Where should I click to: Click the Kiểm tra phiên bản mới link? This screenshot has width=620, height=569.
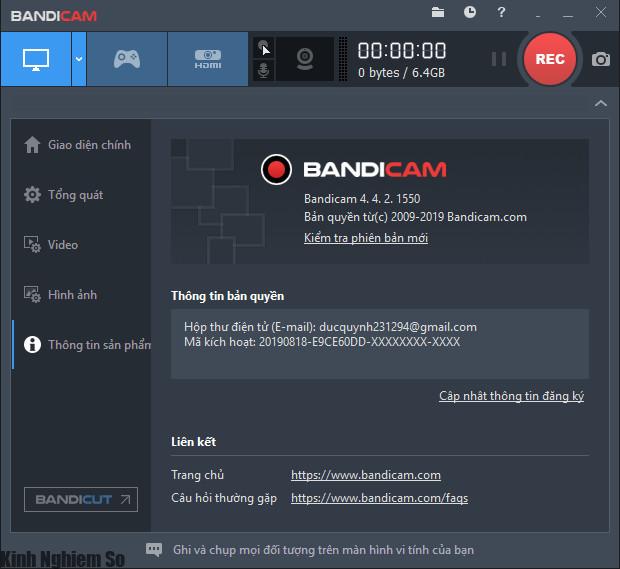(366, 238)
